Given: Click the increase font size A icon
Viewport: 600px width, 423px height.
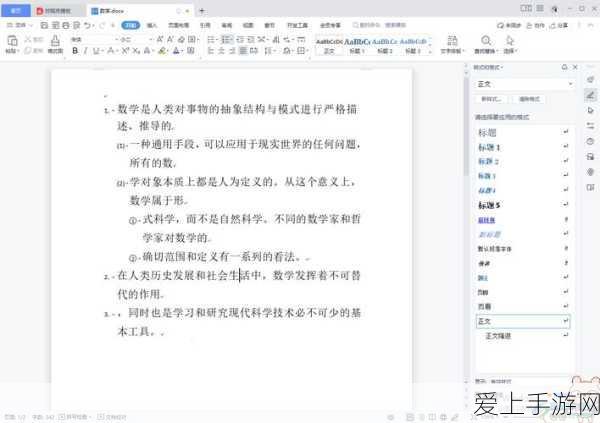Looking at the screenshot, I should [160, 39].
